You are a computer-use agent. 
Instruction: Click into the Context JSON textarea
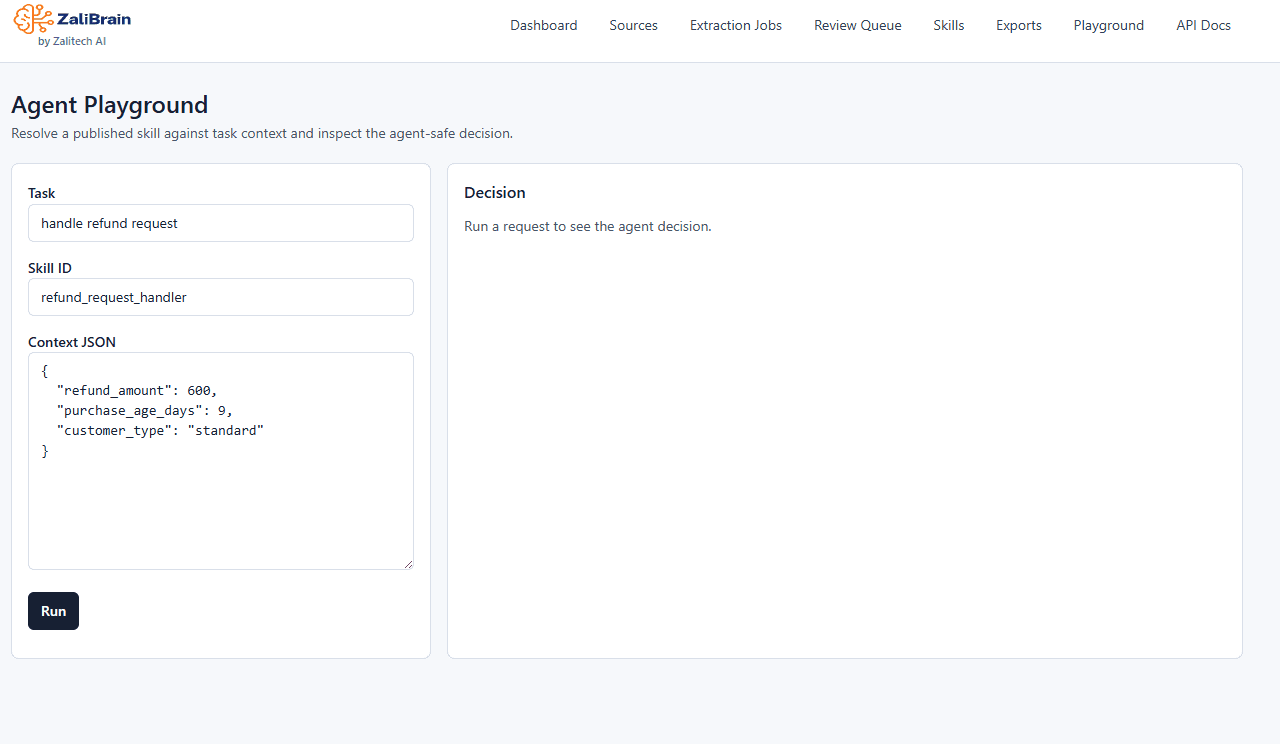pos(221,461)
